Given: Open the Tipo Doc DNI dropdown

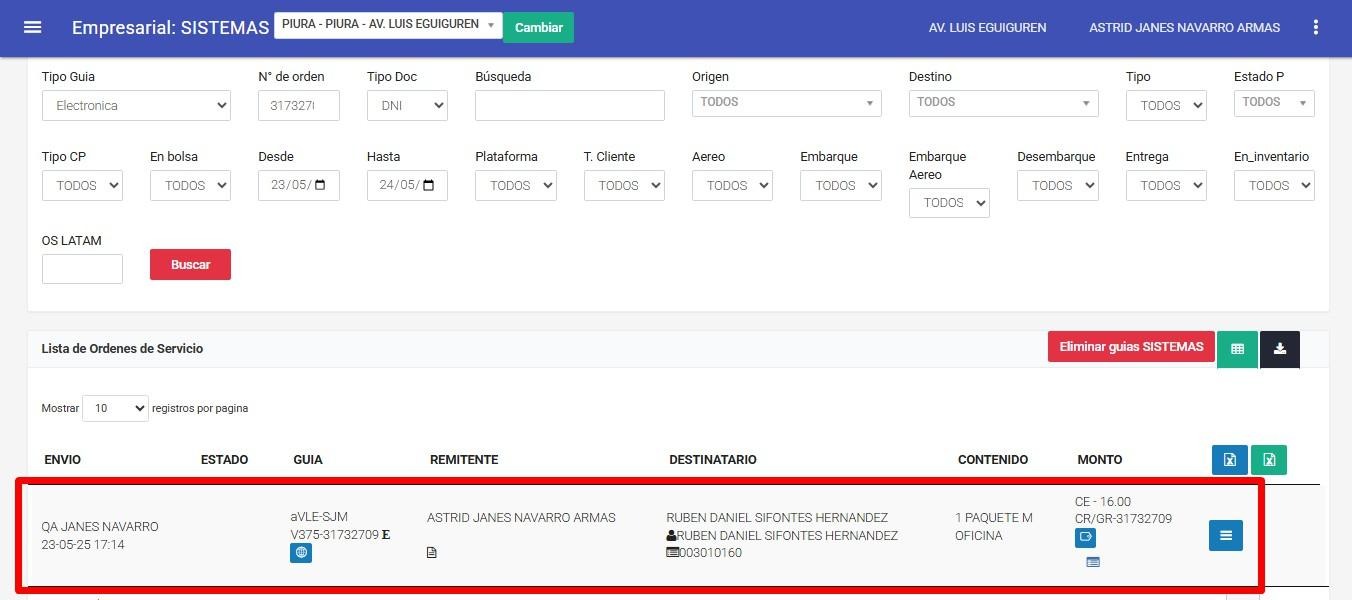Looking at the screenshot, I should point(407,106).
